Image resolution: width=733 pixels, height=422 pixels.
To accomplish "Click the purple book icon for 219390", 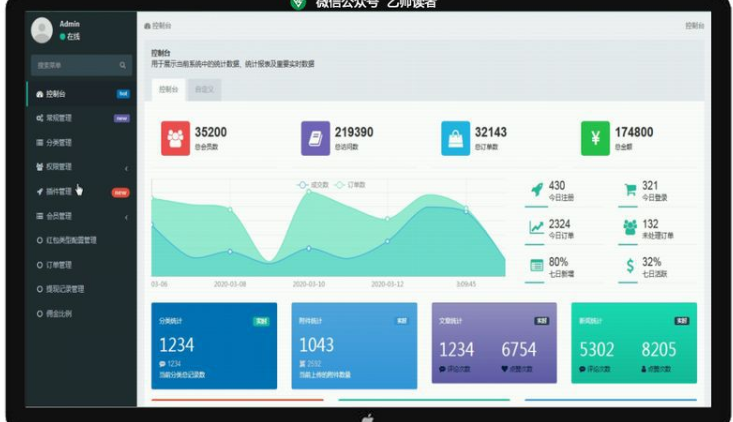I will point(316,138).
